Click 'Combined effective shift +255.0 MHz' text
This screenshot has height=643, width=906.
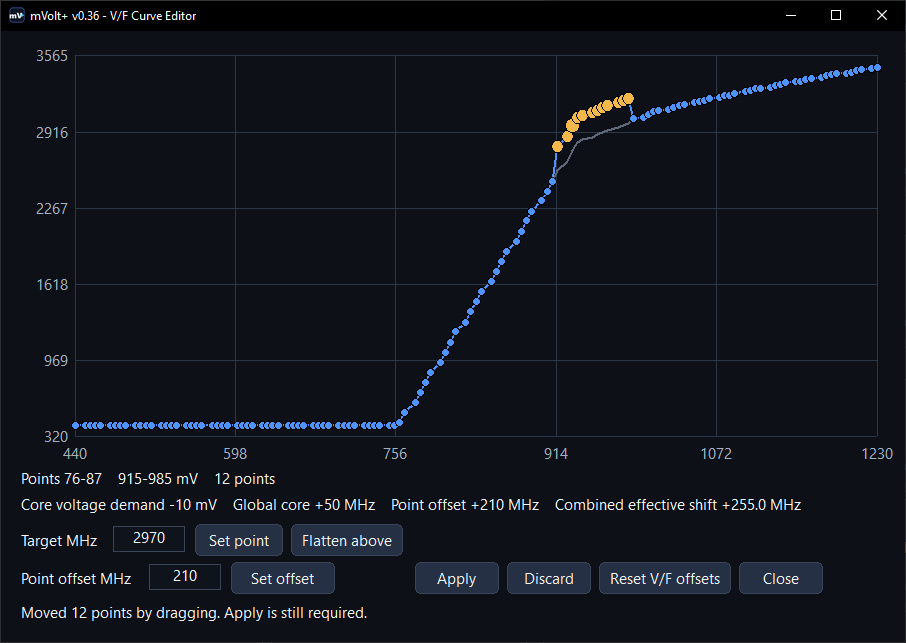[x=678, y=505]
